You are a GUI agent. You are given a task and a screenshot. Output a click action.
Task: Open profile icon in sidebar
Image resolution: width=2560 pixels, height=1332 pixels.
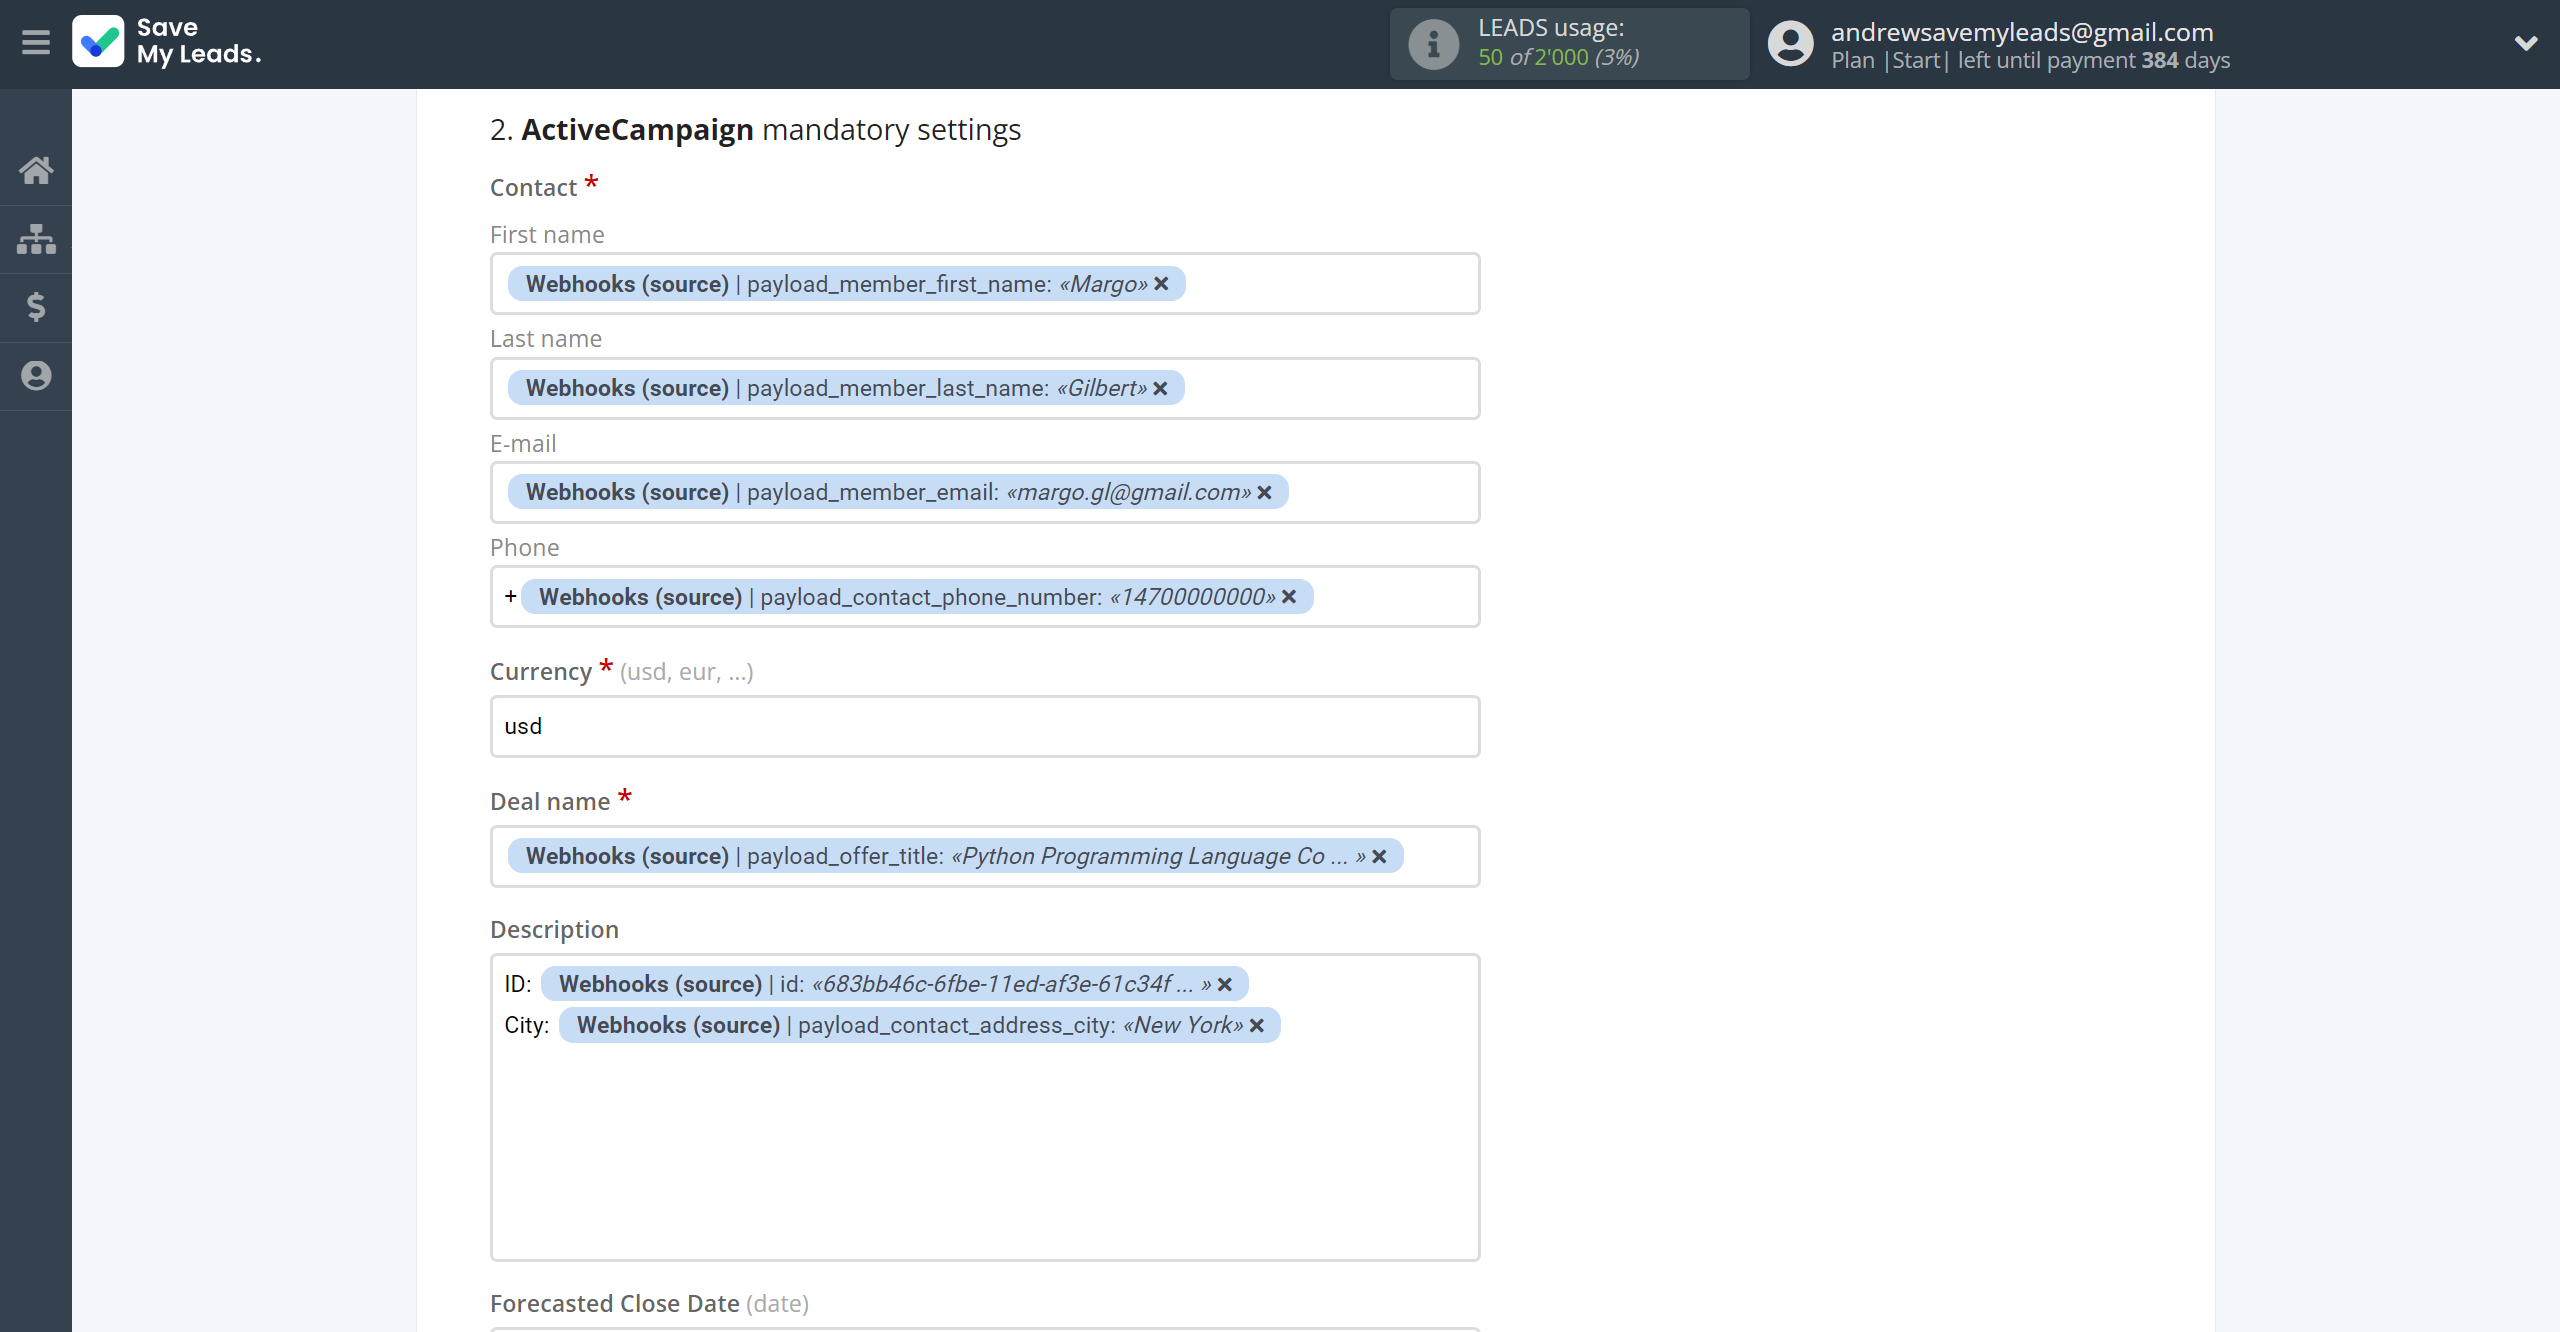[36, 376]
